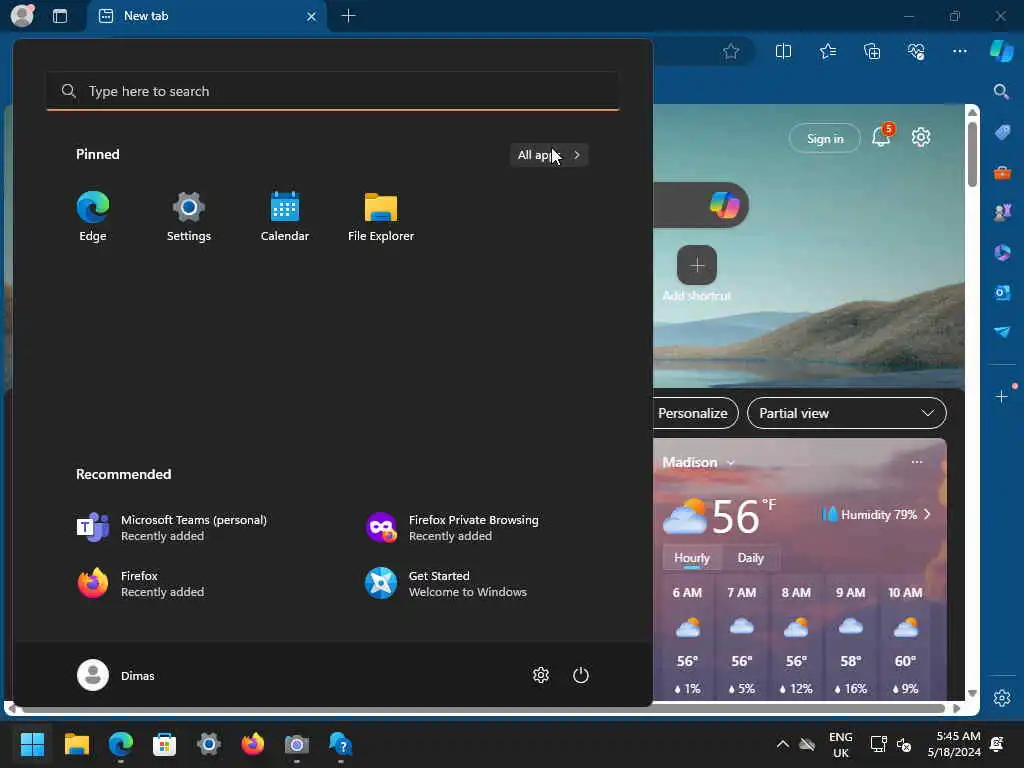This screenshot has height=768, width=1024.
Task: Switch ENG UK input language
Action: (x=840, y=744)
